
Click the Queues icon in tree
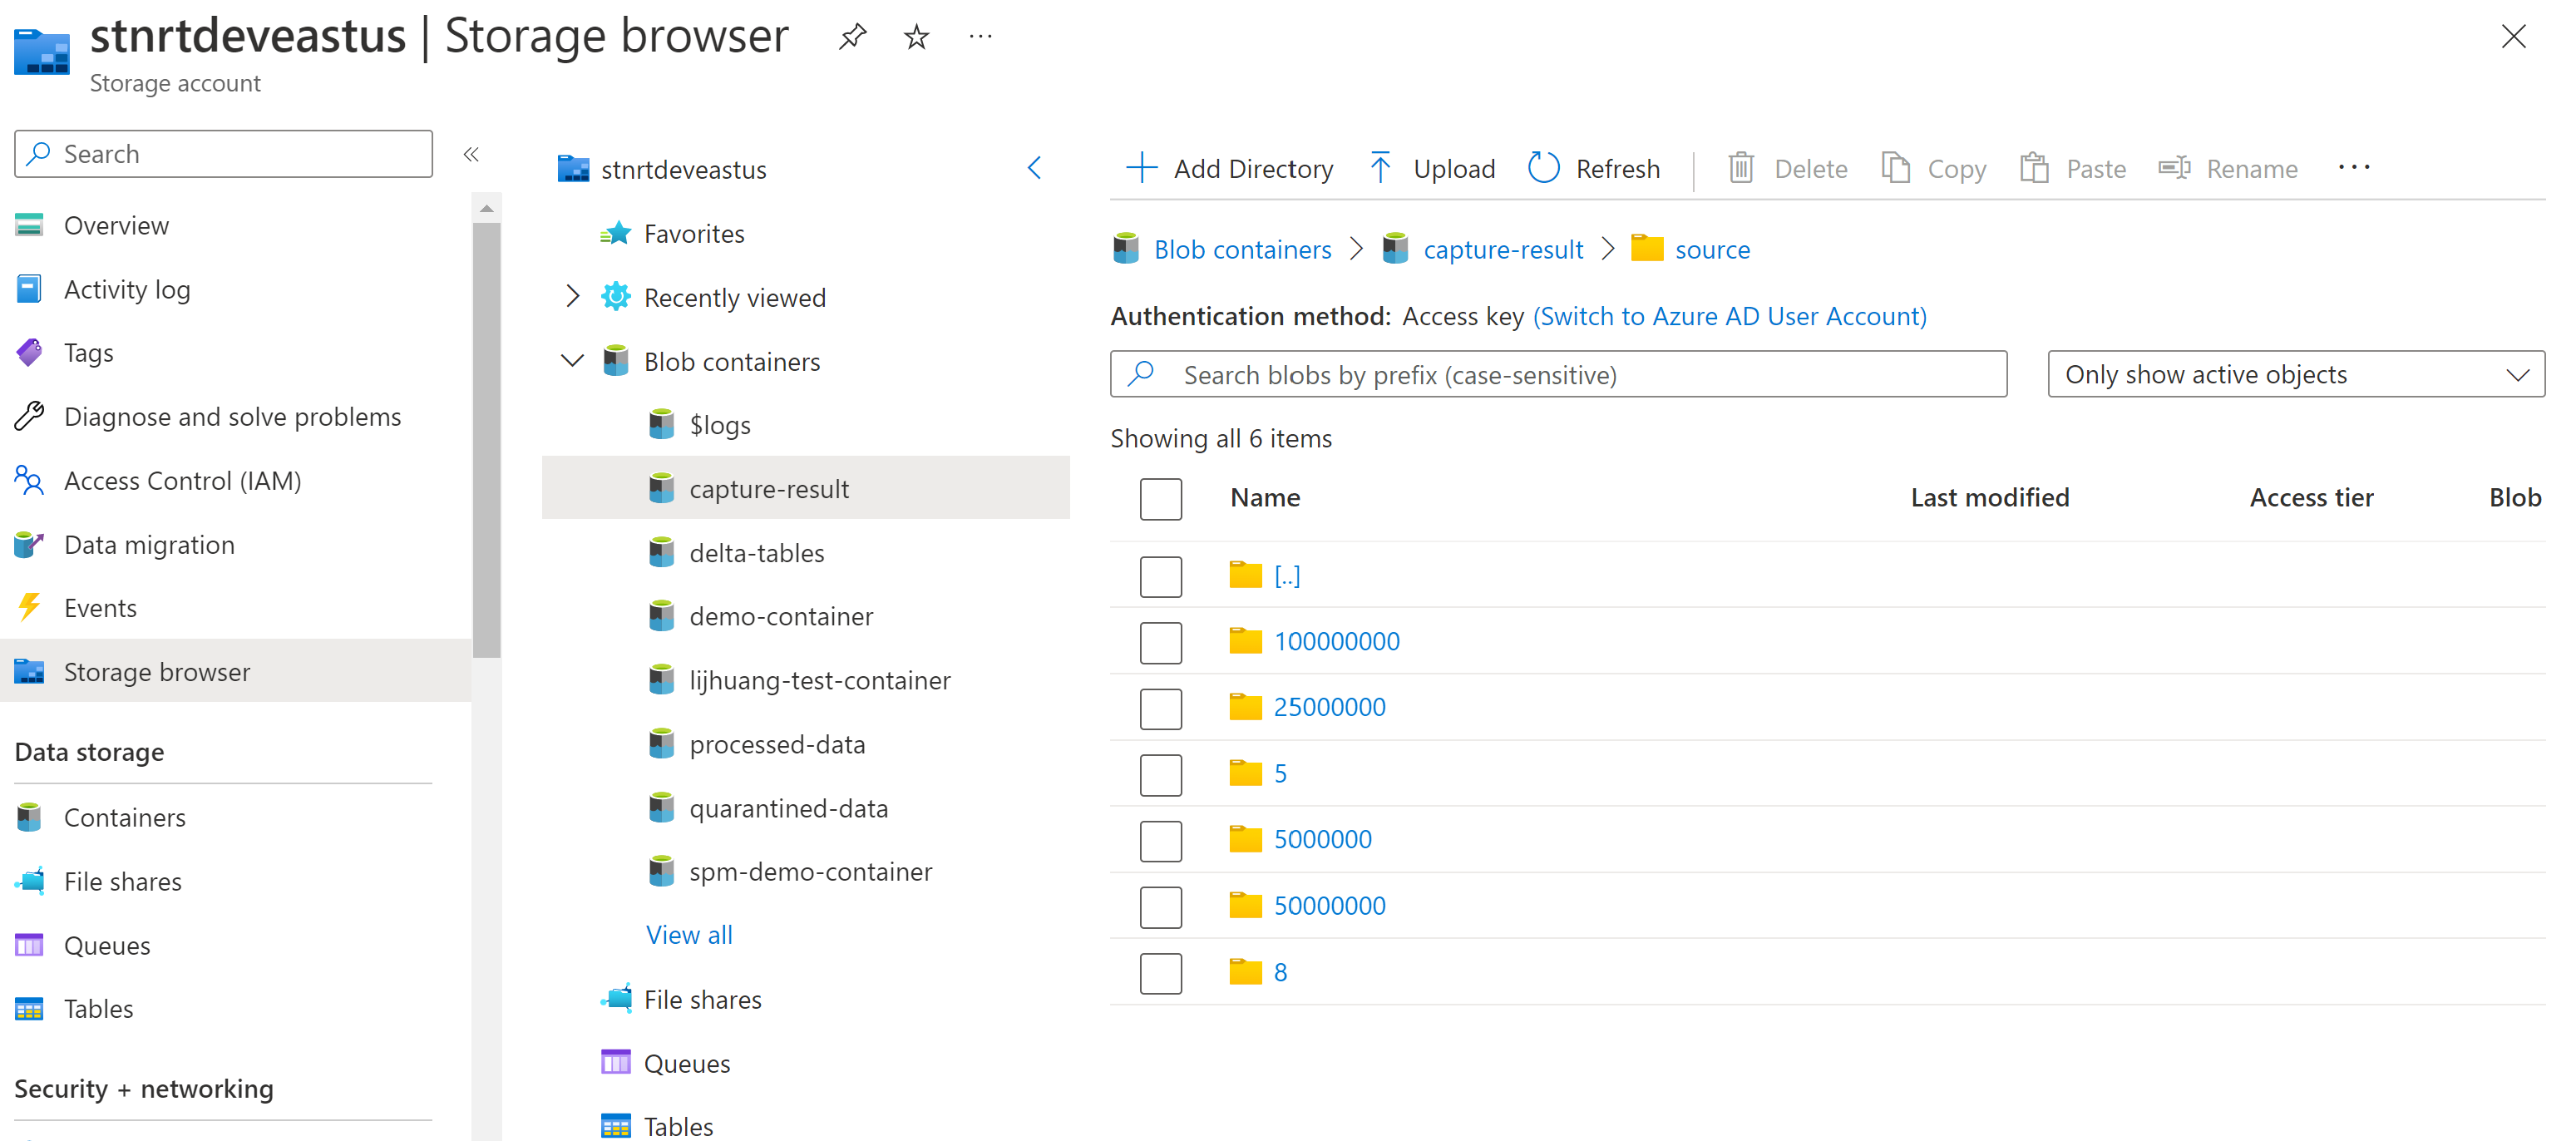pyautogui.click(x=616, y=1062)
